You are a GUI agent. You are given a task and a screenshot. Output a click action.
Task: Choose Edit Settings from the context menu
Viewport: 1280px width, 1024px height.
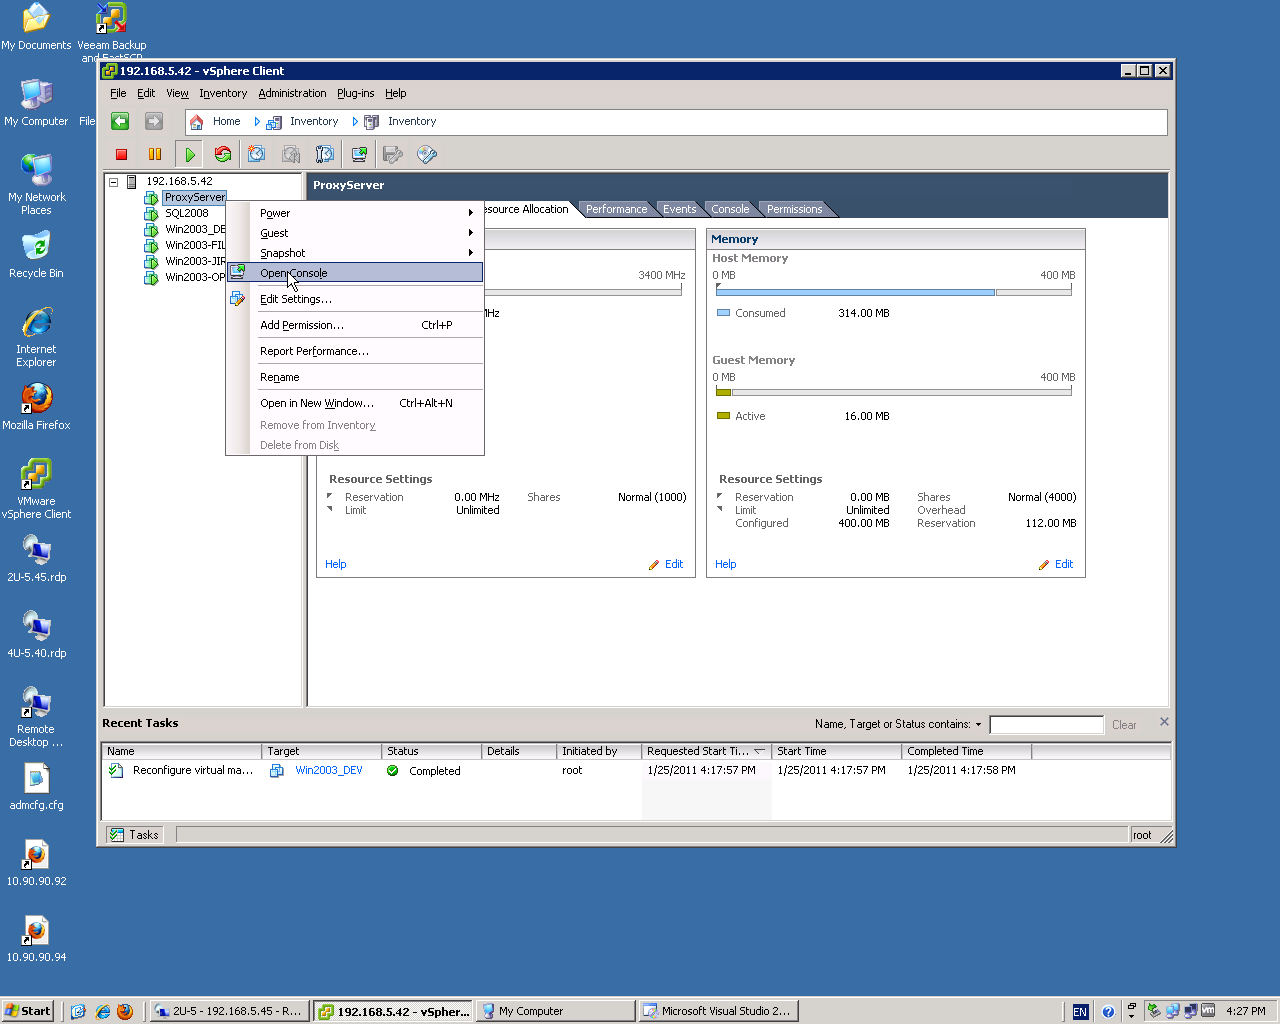click(x=355, y=299)
